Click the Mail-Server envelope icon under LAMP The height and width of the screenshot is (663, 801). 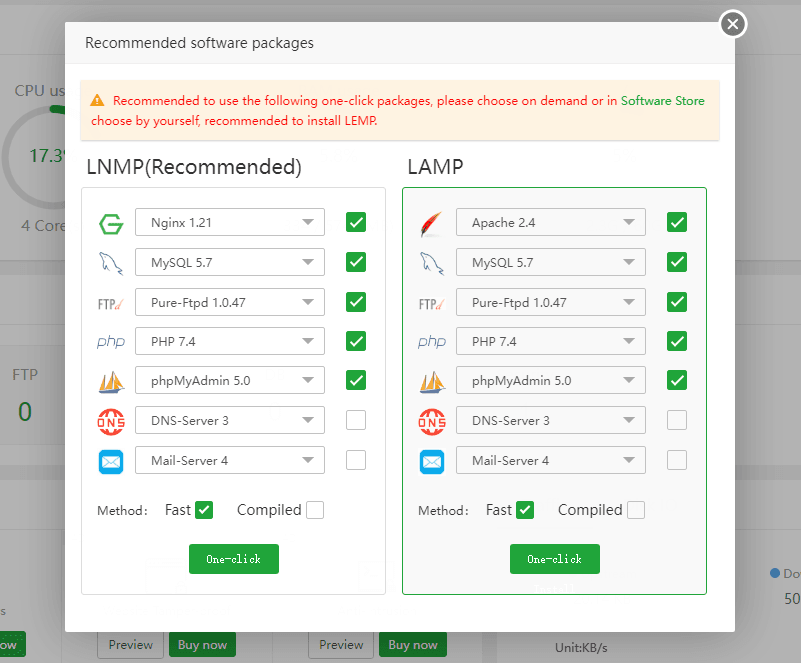point(431,460)
